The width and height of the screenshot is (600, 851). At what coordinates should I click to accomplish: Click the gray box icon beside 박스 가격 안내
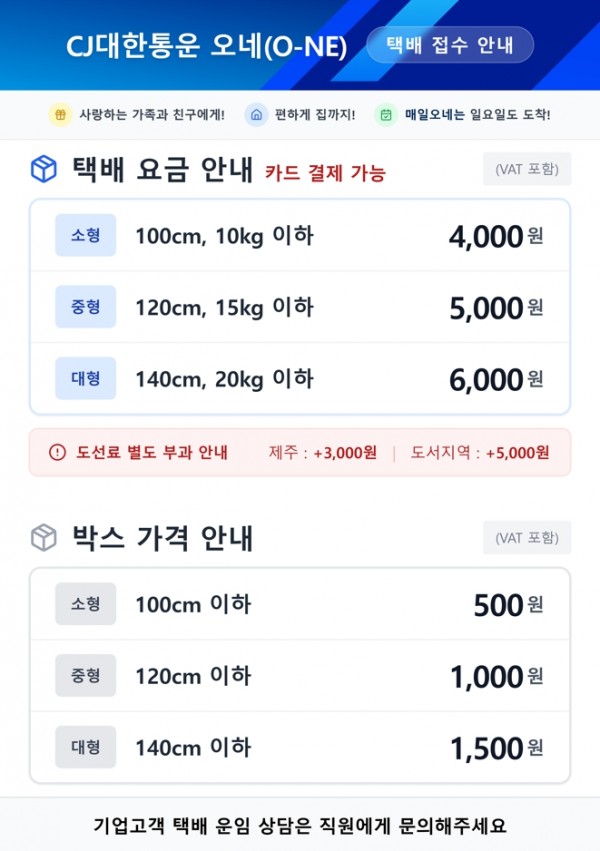pyautogui.click(x=44, y=538)
